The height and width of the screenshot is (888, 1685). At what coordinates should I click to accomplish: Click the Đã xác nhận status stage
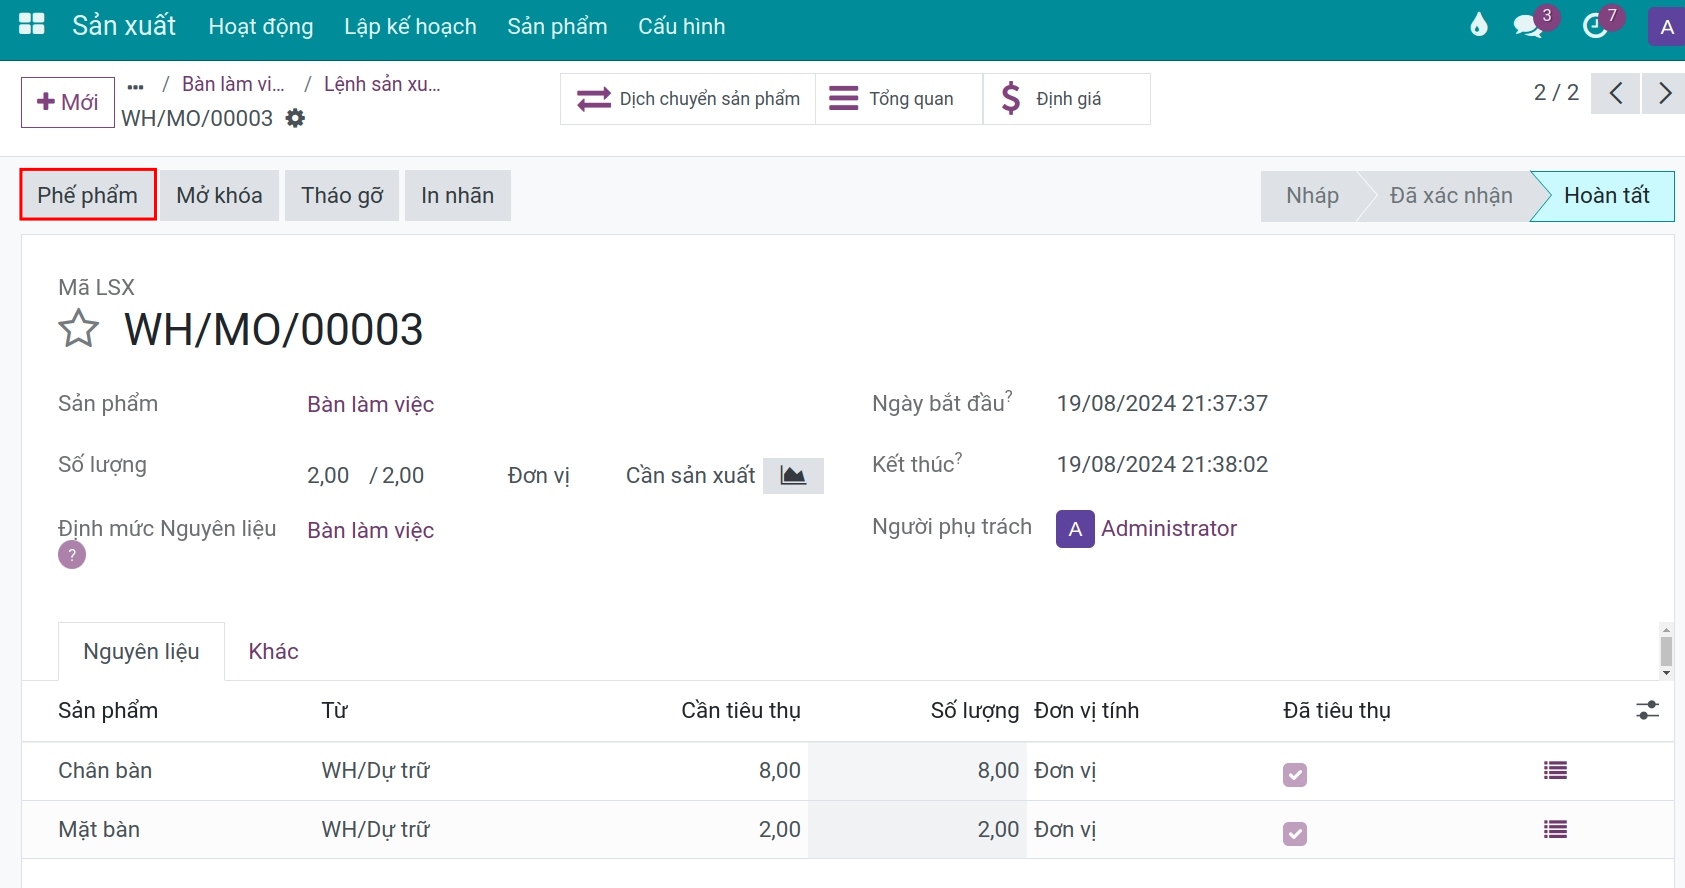[1451, 195]
